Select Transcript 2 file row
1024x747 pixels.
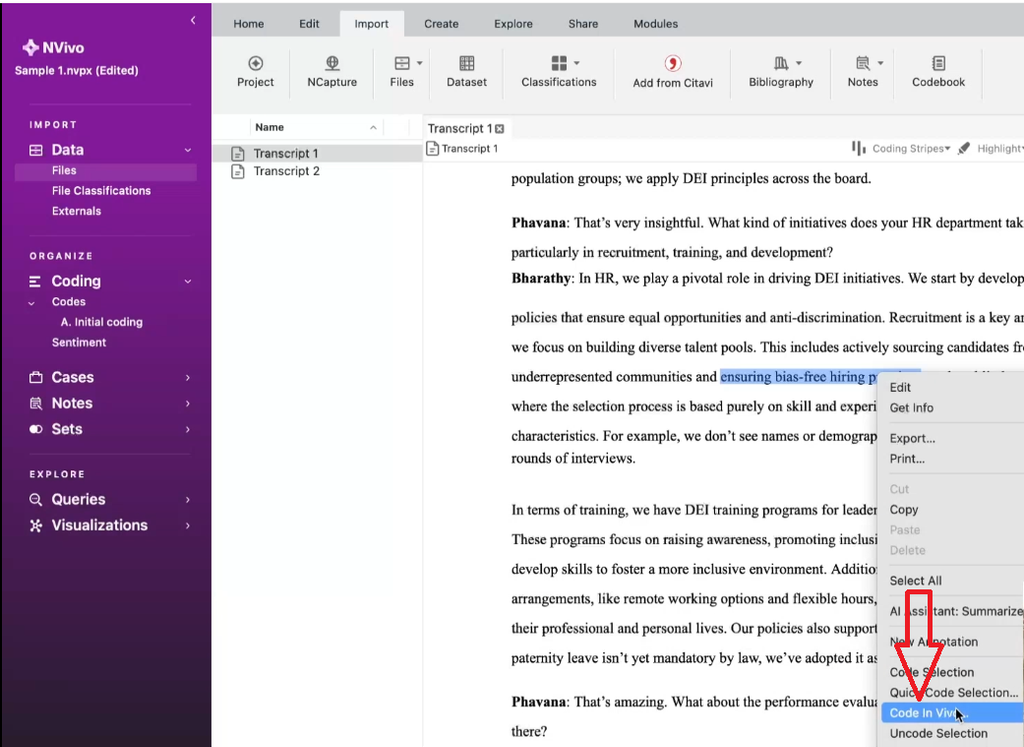coord(317,171)
